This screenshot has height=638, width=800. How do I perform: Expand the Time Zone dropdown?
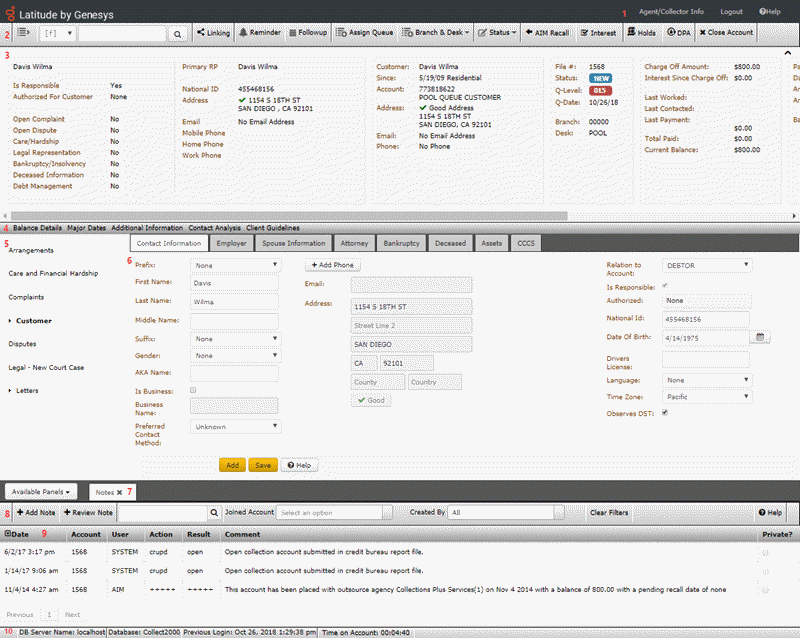pos(705,396)
